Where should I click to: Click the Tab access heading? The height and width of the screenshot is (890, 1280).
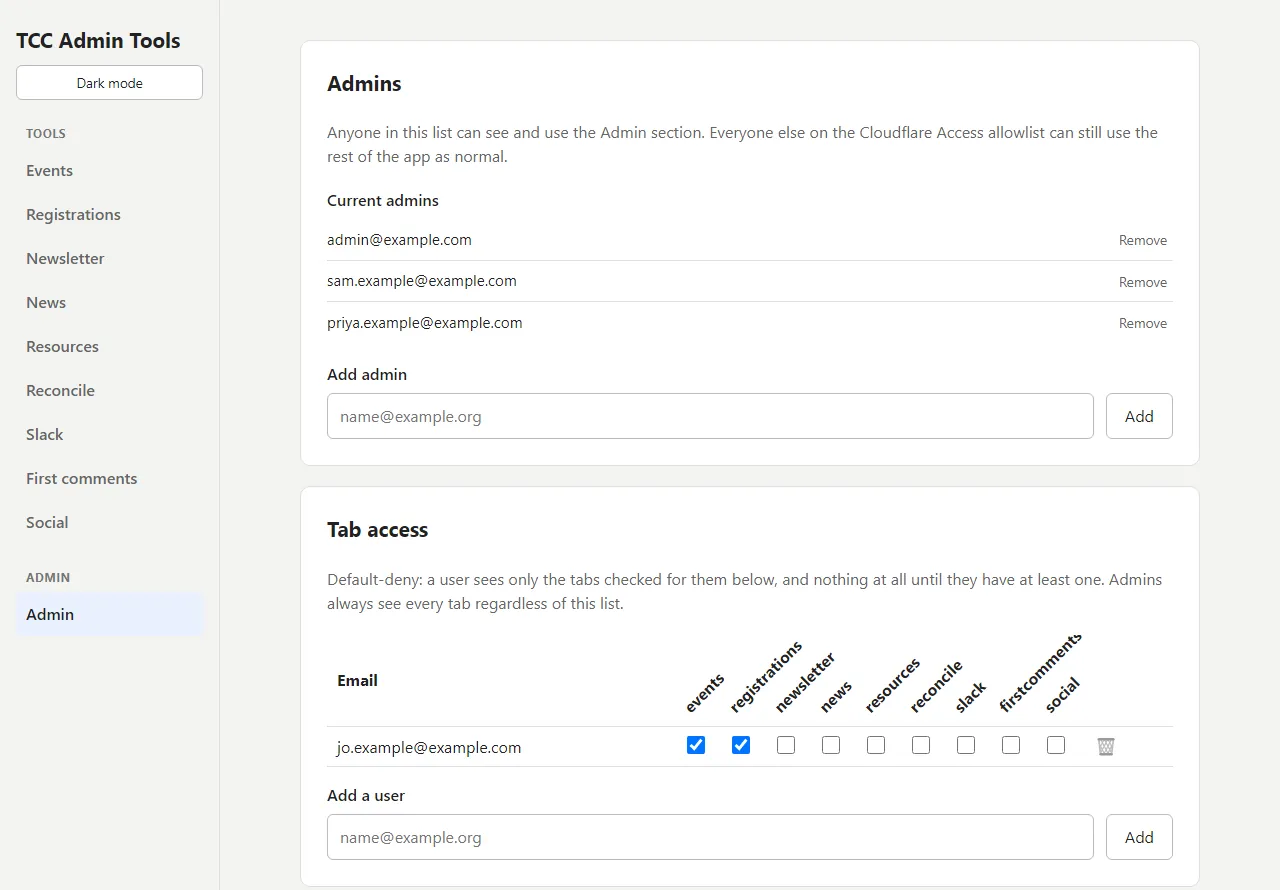[377, 530]
